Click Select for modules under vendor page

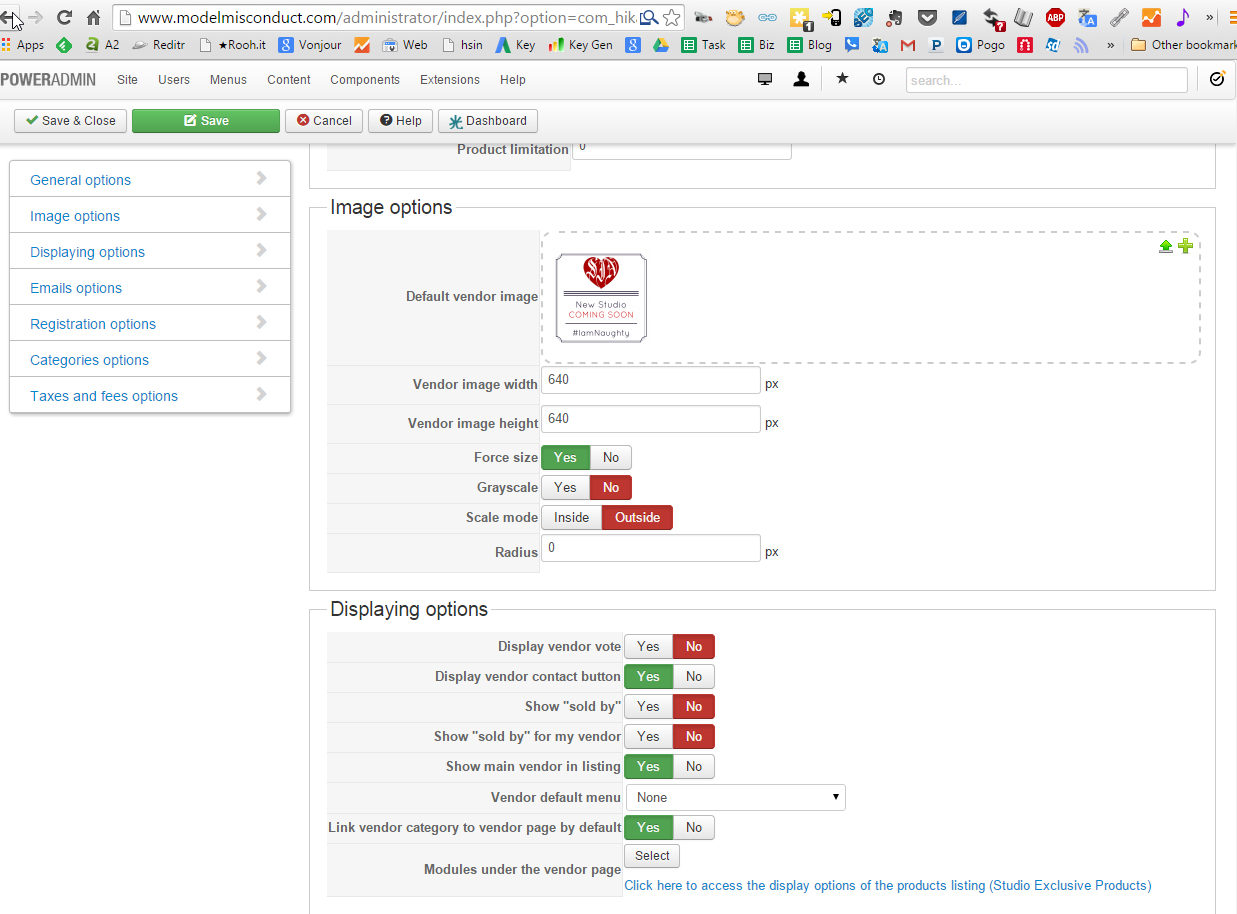coord(652,856)
